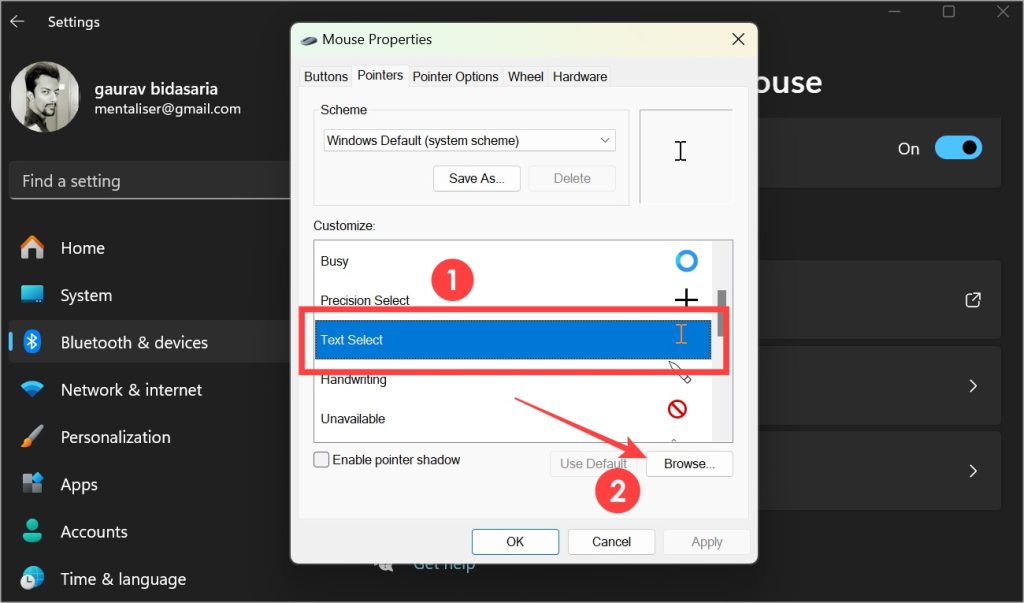Click the open-in-new-window icon in Settings
This screenshot has height=603, width=1024.
point(973,299)
